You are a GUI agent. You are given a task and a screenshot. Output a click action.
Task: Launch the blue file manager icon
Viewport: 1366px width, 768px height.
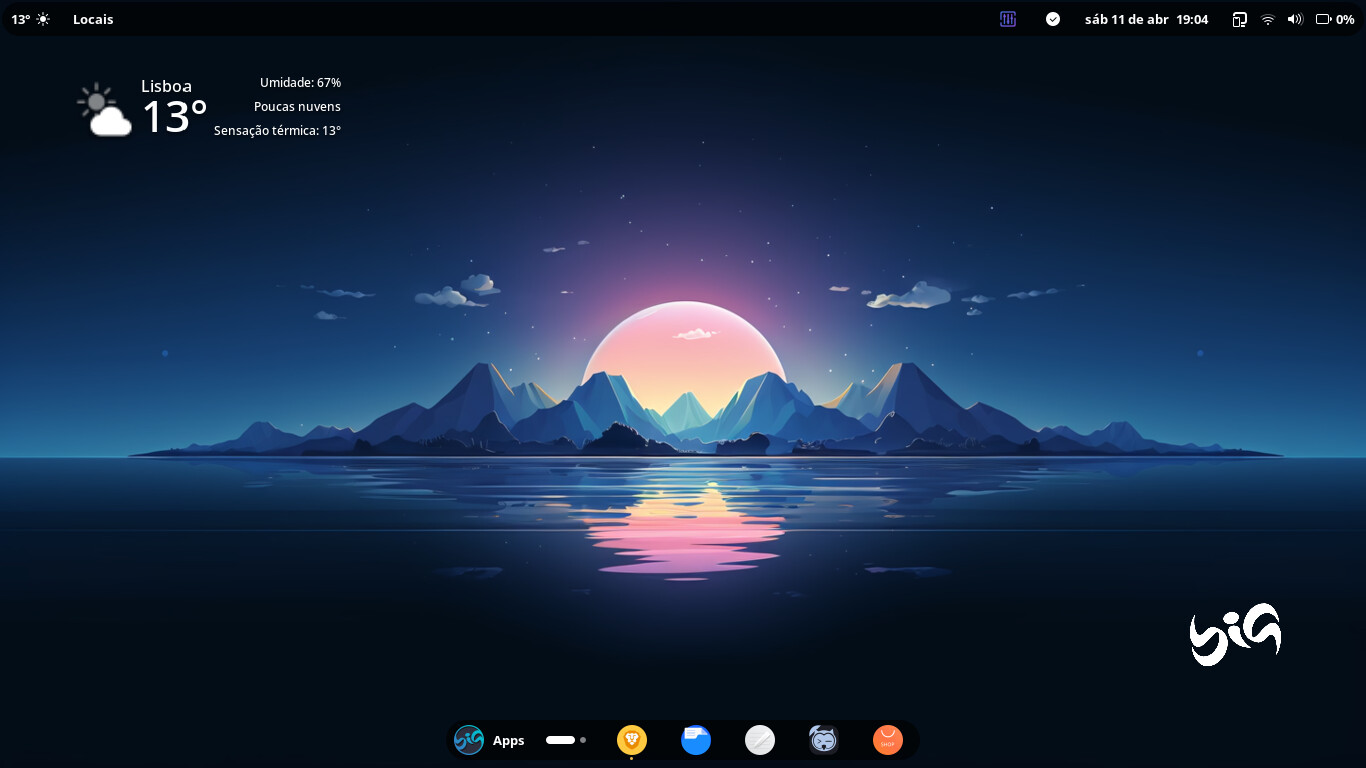696,740
